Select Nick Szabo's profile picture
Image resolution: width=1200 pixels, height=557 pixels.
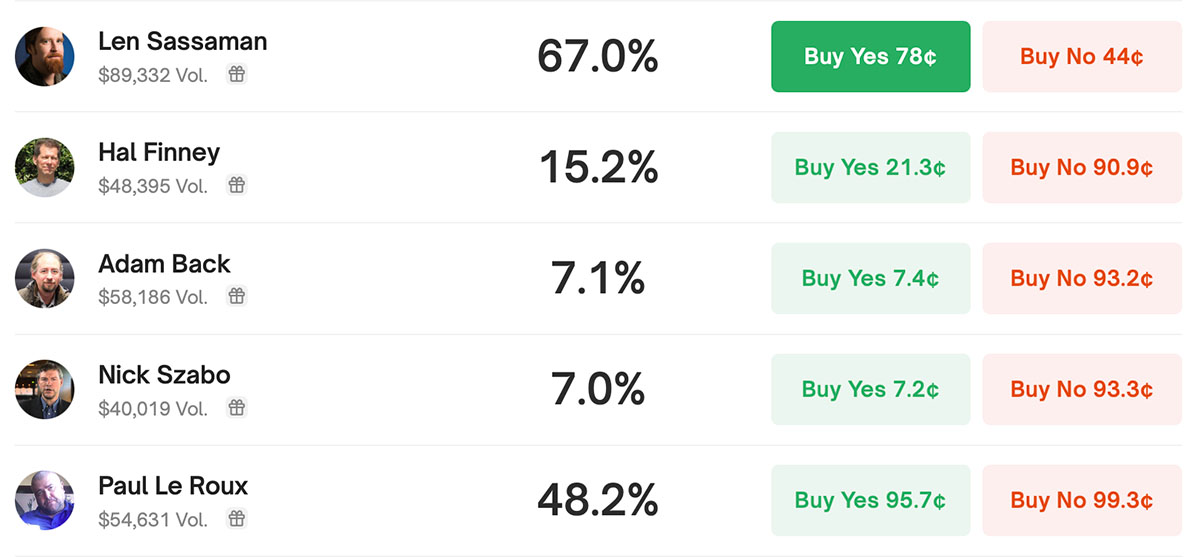tap(45, 389)
